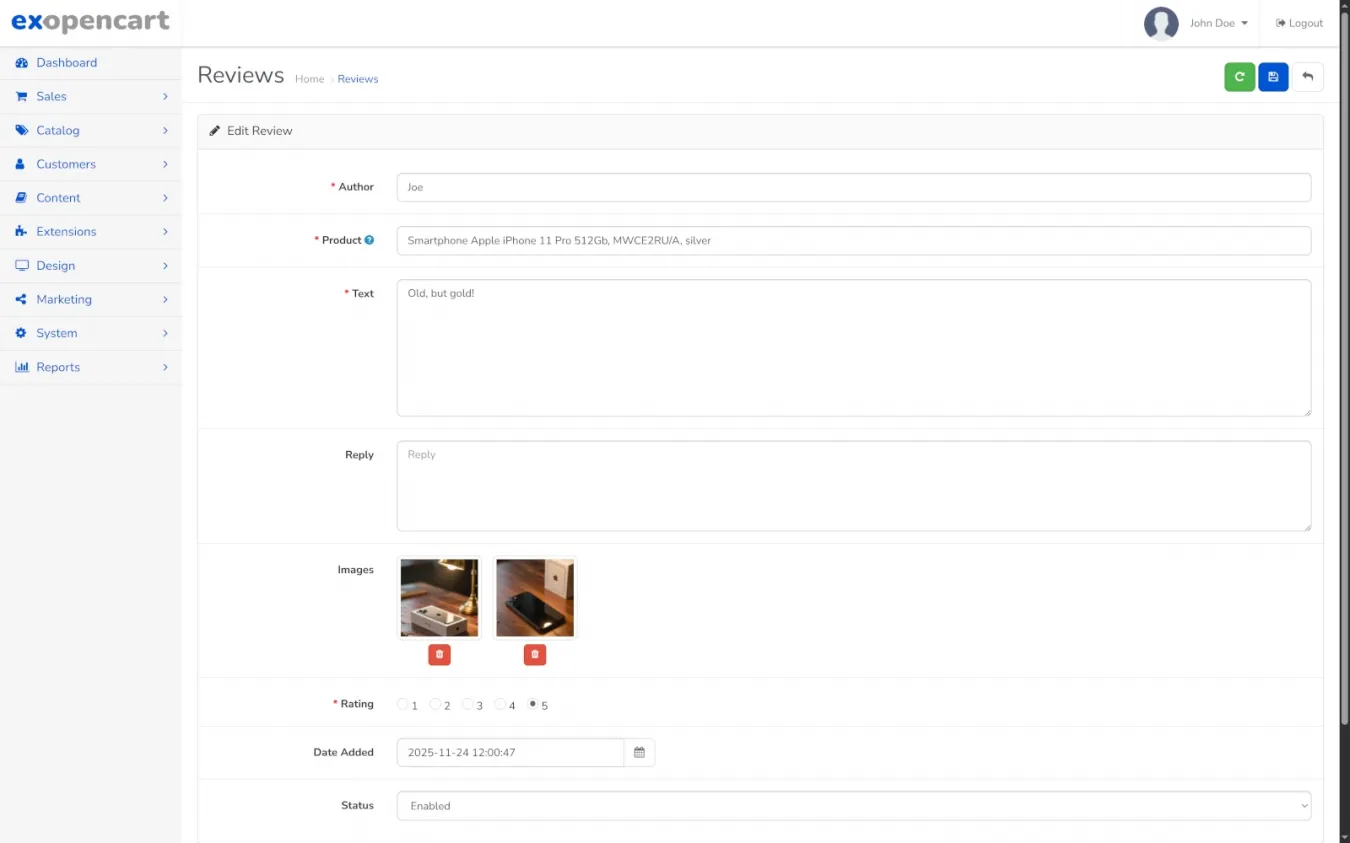Click the first review image thumbnail
1350x843 pixels.
pos(439,597)
